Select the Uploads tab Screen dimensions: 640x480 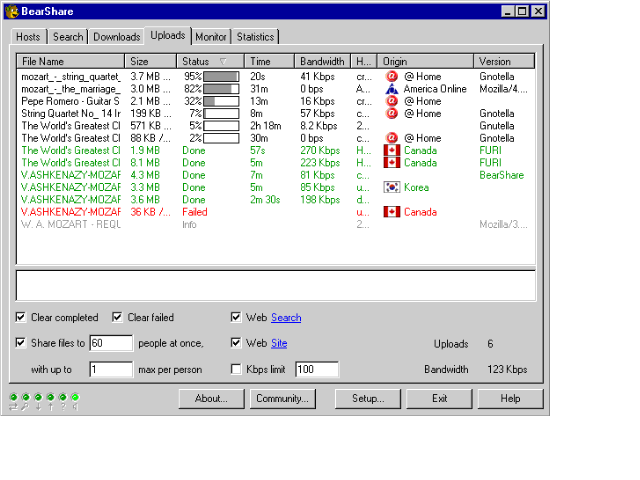(x=168, y=36)
